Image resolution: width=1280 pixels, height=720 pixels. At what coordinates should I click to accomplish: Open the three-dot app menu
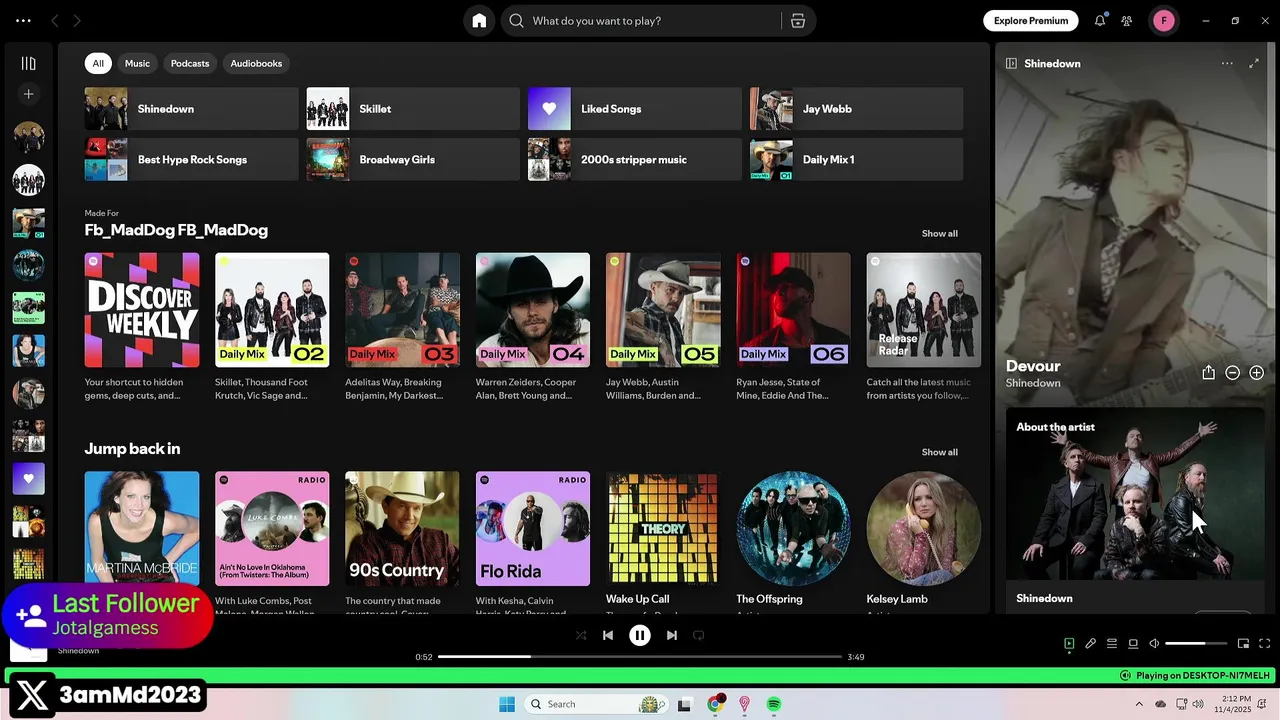[23, 21]
